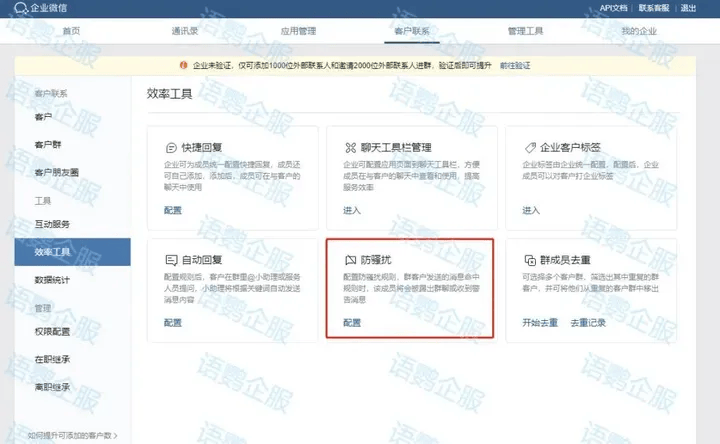Expand 如何提升可添加的客户数 at sidebar bottom
Image resolution: width=720 pixels, height=444 pixels.
click(72, 436)
